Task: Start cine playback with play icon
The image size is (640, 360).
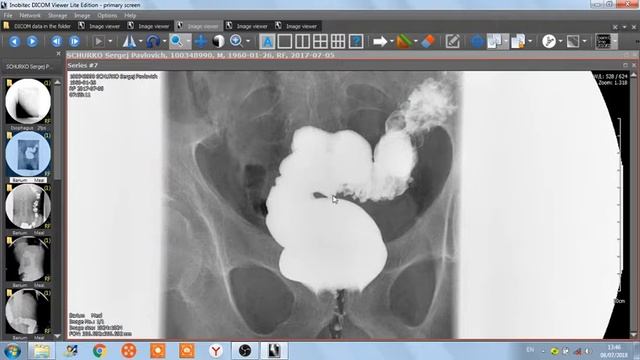Action: [98, 41]
